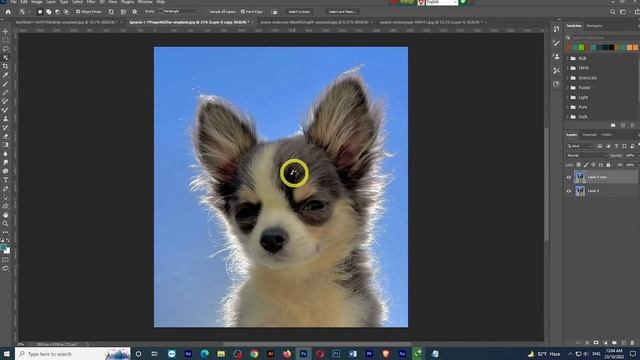Click the Search Swatches field
This screenshot has height=360, width=640.
[602, 38]
